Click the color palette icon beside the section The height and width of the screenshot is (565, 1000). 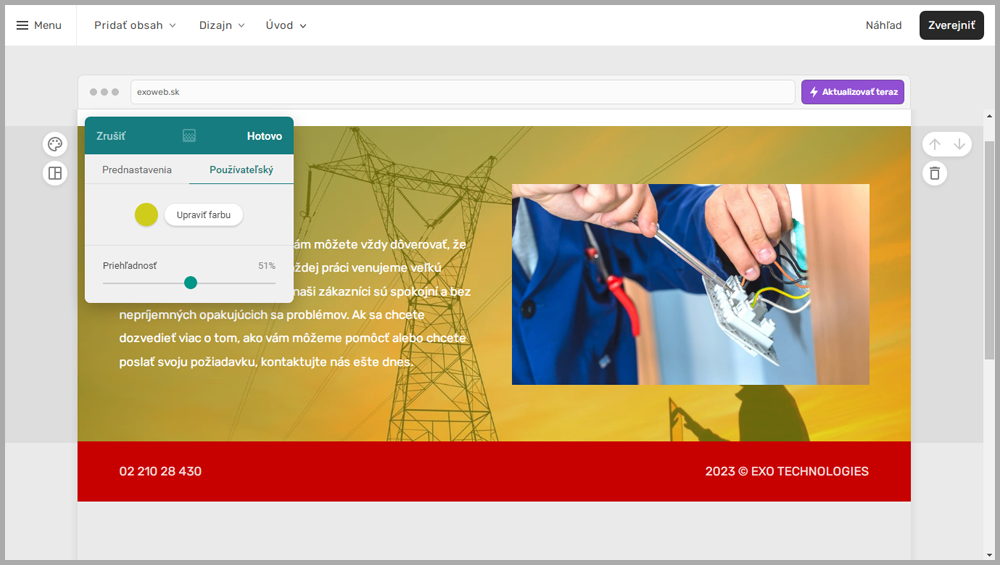tap(55, 144)
